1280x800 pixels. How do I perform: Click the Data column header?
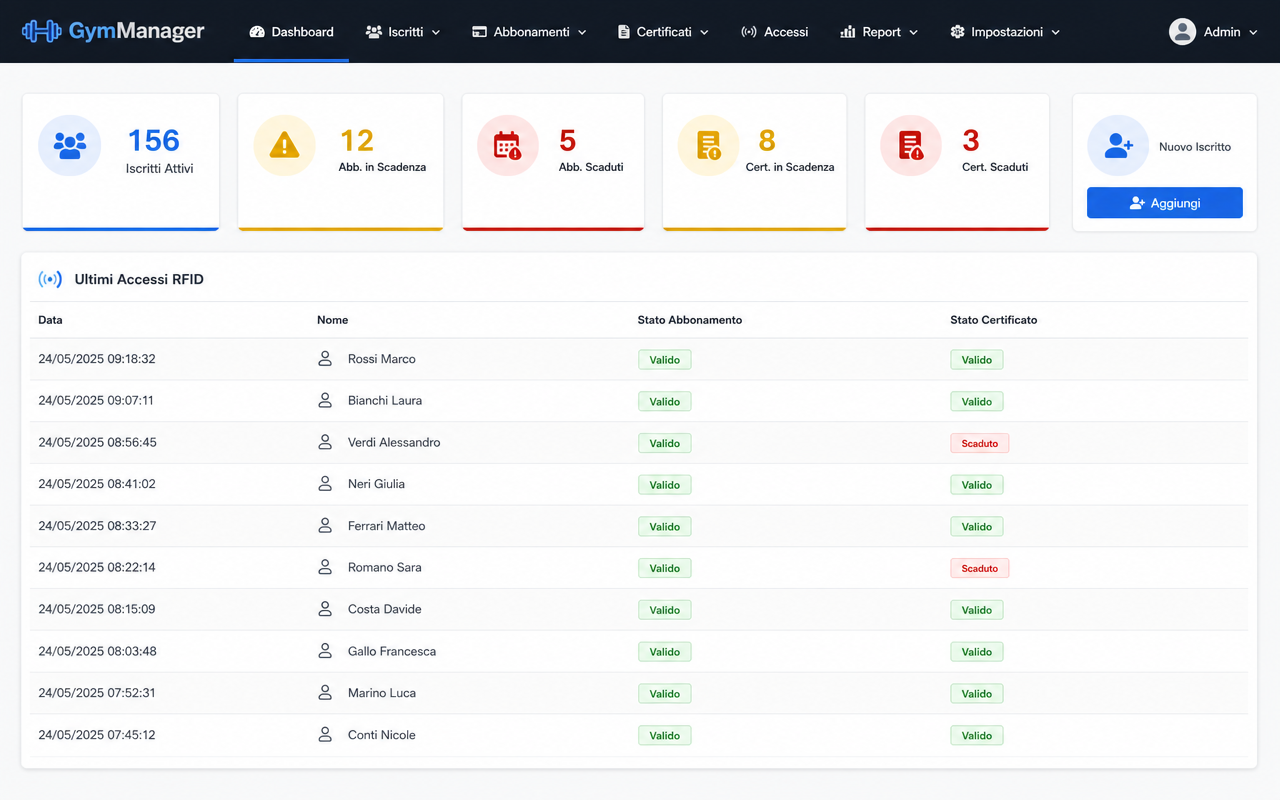coord(50,320)
